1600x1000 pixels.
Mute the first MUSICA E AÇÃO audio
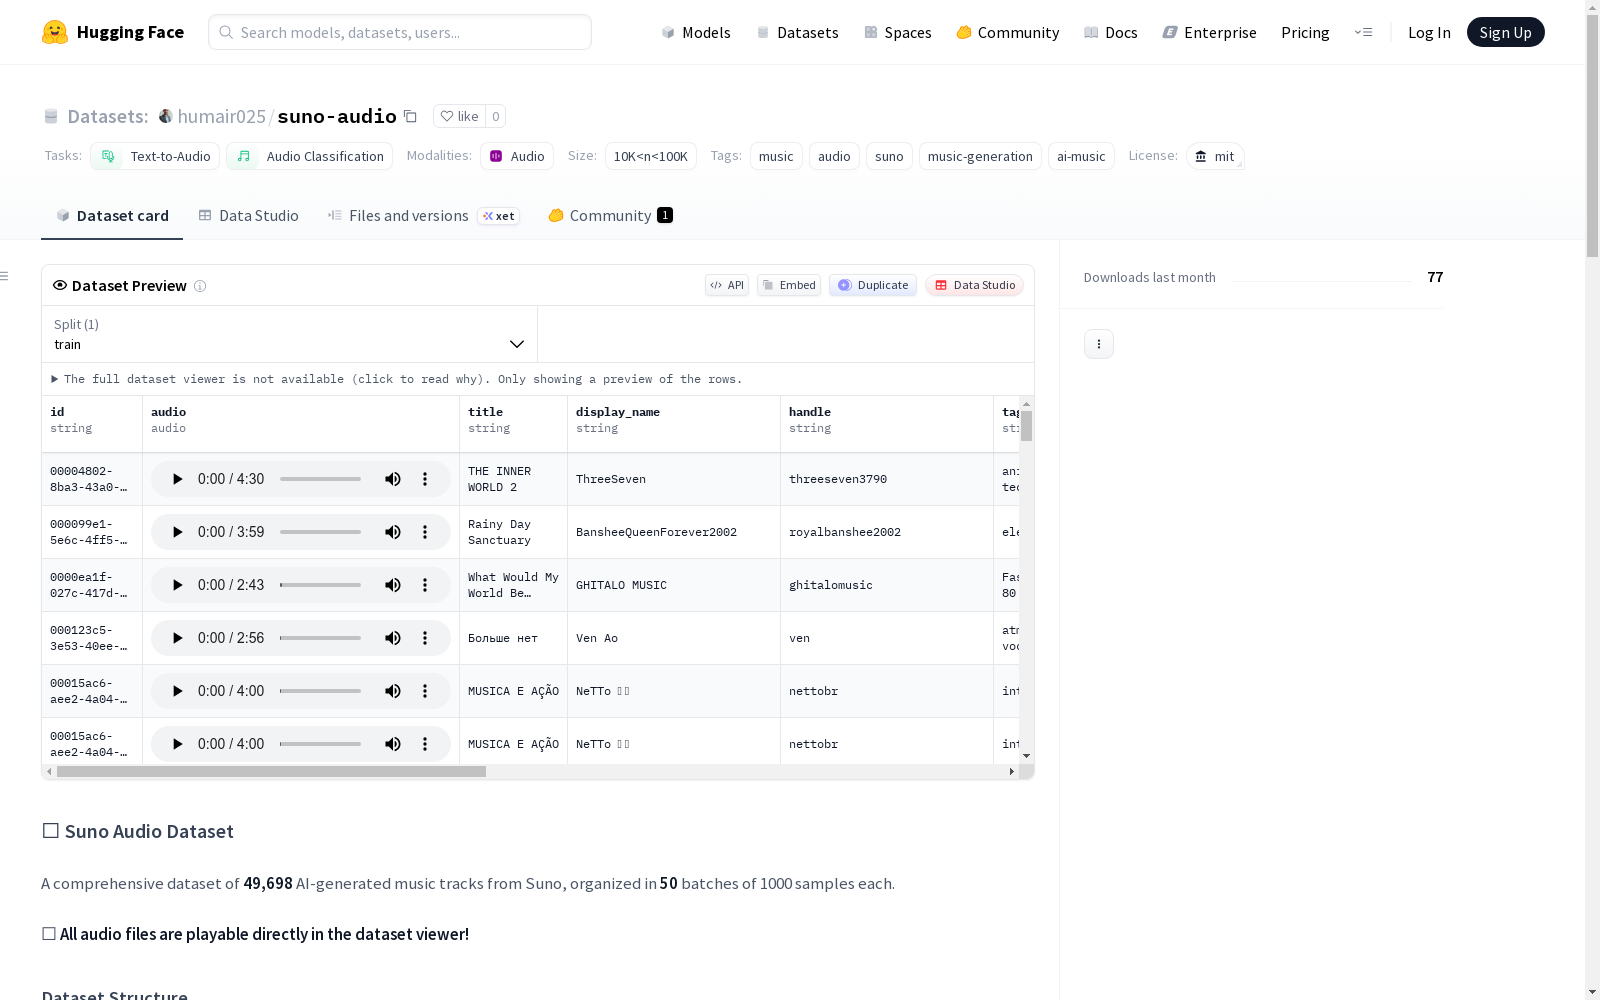coord(393,691)
